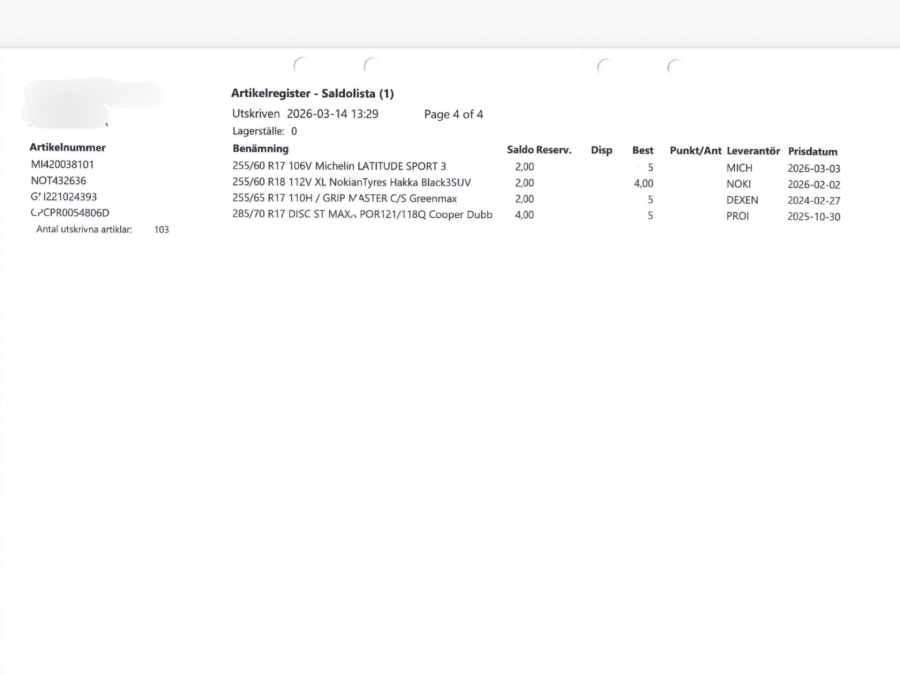The image size is (900, 675).
Task: Click the Artikelnummer column header
Action: coord(68,148)
